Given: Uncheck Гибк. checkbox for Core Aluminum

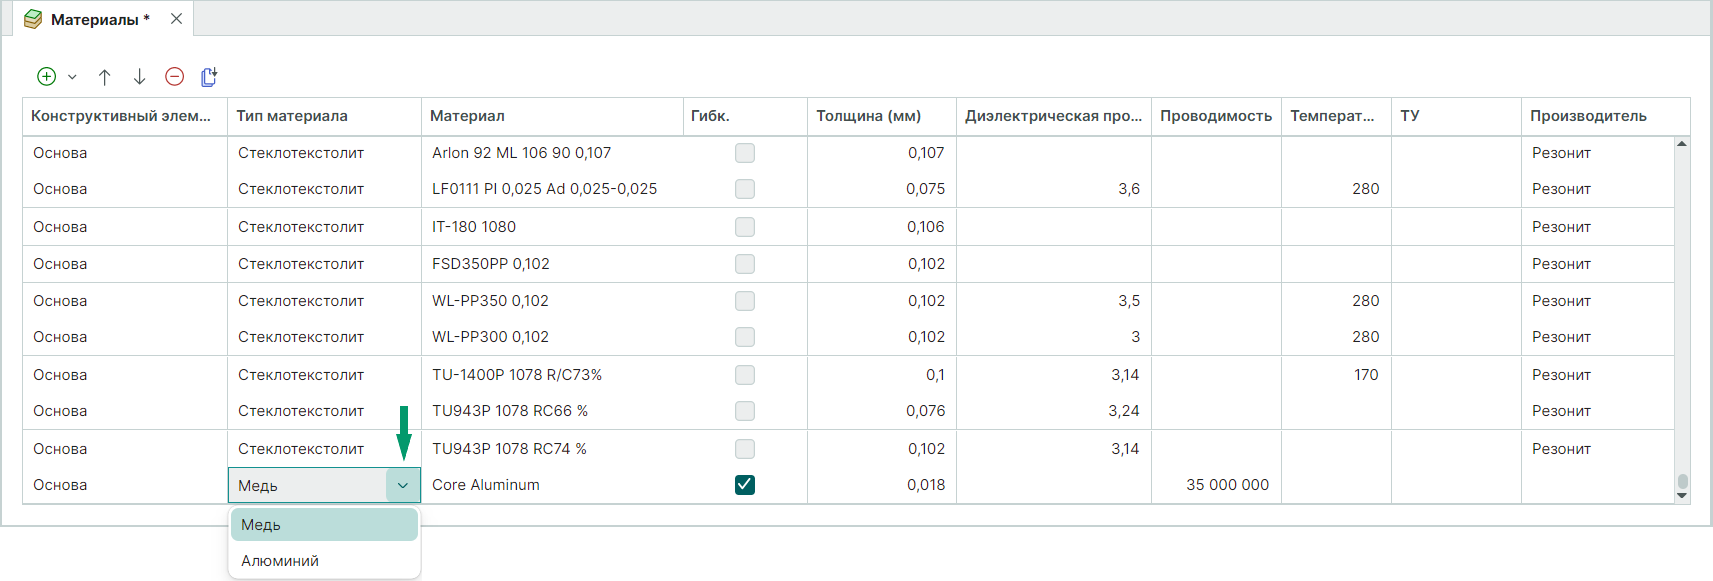Looking at the screenshot, I should point(745,485).
